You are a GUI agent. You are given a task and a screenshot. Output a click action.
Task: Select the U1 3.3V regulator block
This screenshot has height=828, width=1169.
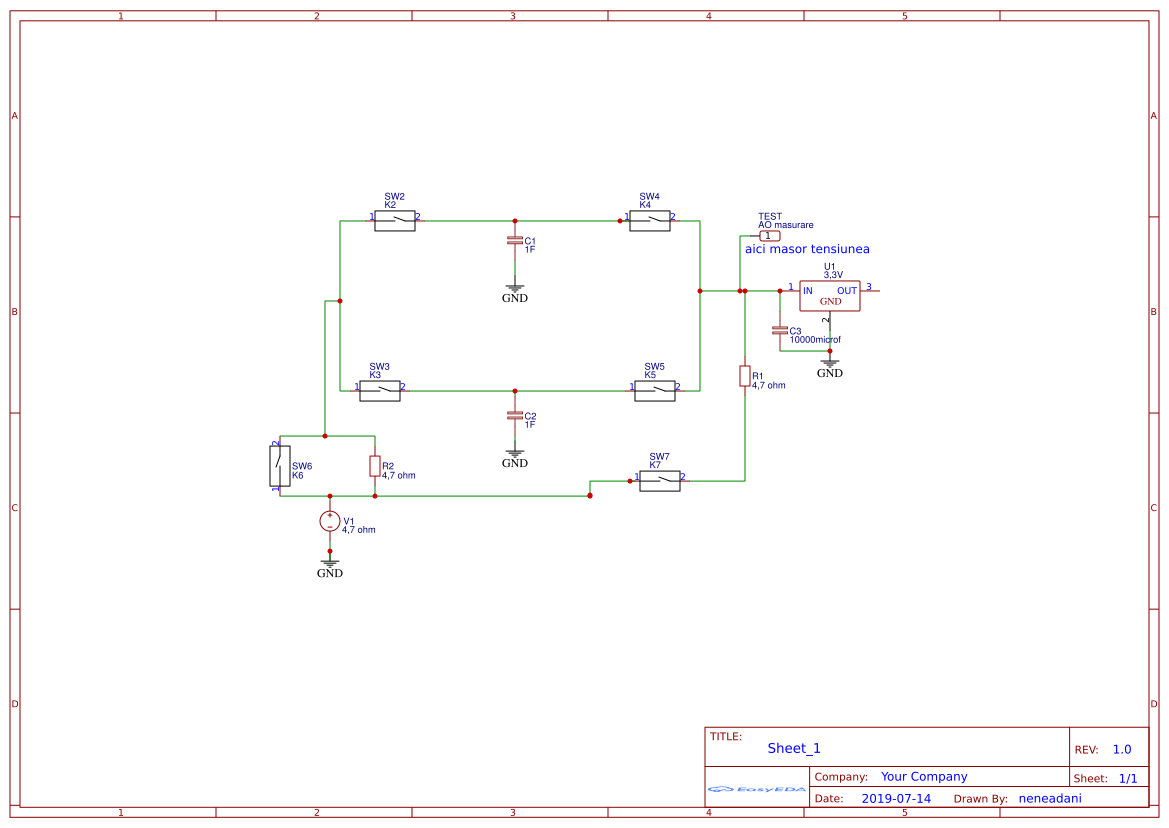coord(829,295)
